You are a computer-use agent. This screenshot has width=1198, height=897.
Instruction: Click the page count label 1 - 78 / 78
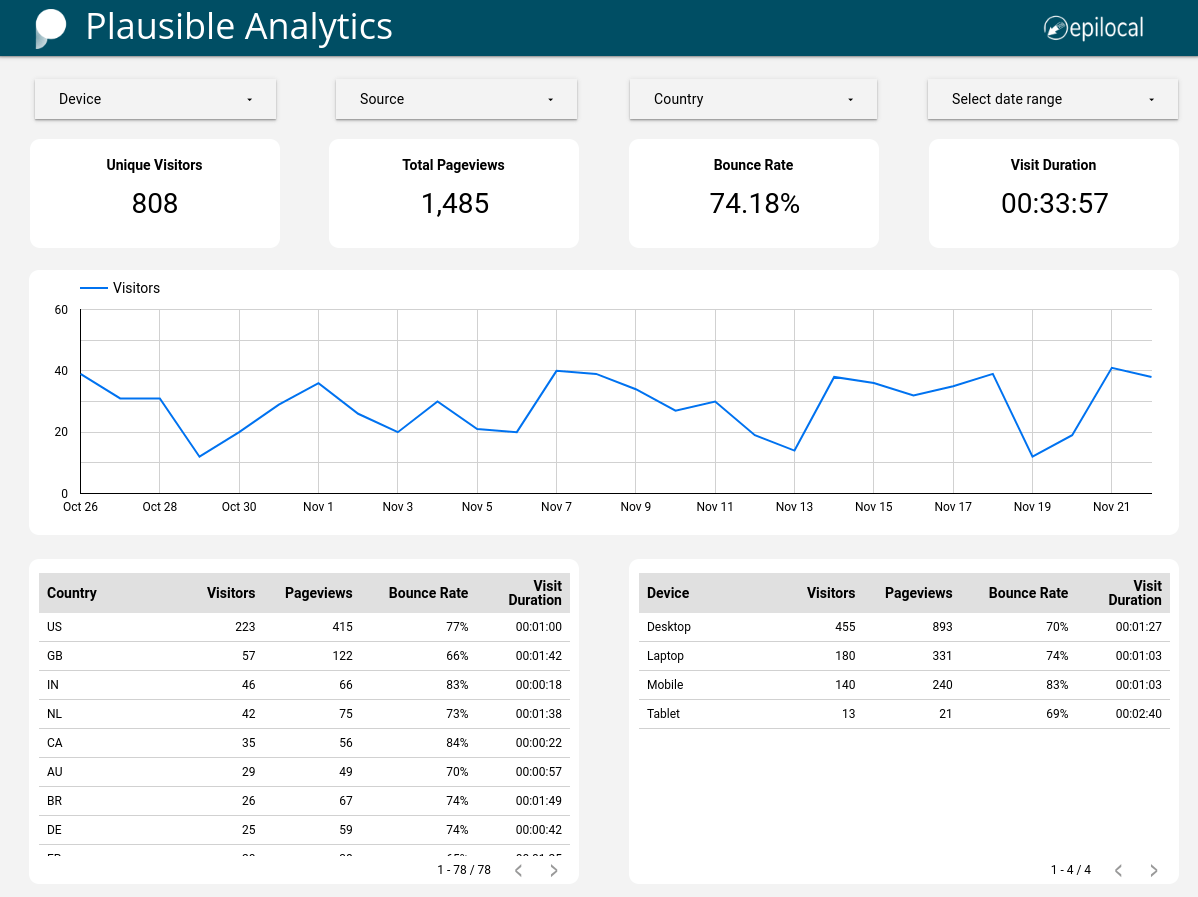tap(463, 870)
